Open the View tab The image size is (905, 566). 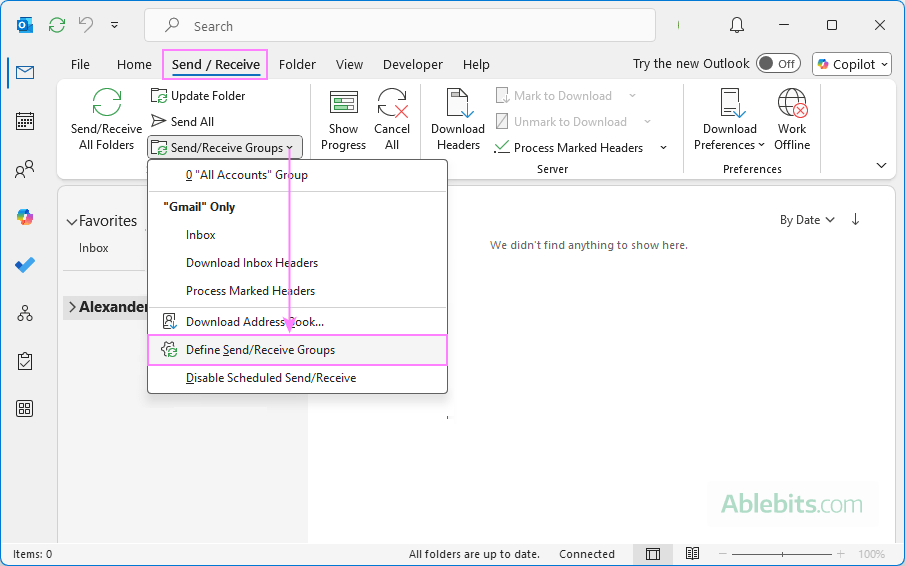pyautogui.click(x=349, y=65)
